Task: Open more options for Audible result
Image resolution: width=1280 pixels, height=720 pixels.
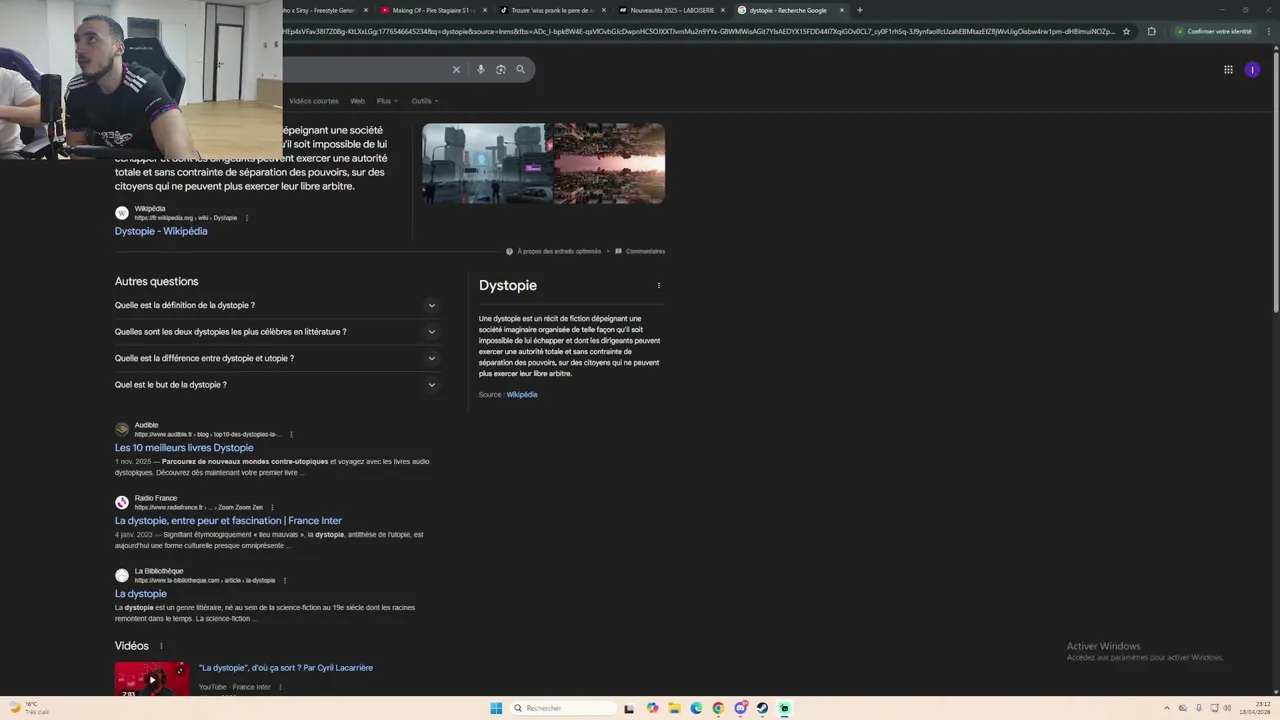Action: point(291,434)
